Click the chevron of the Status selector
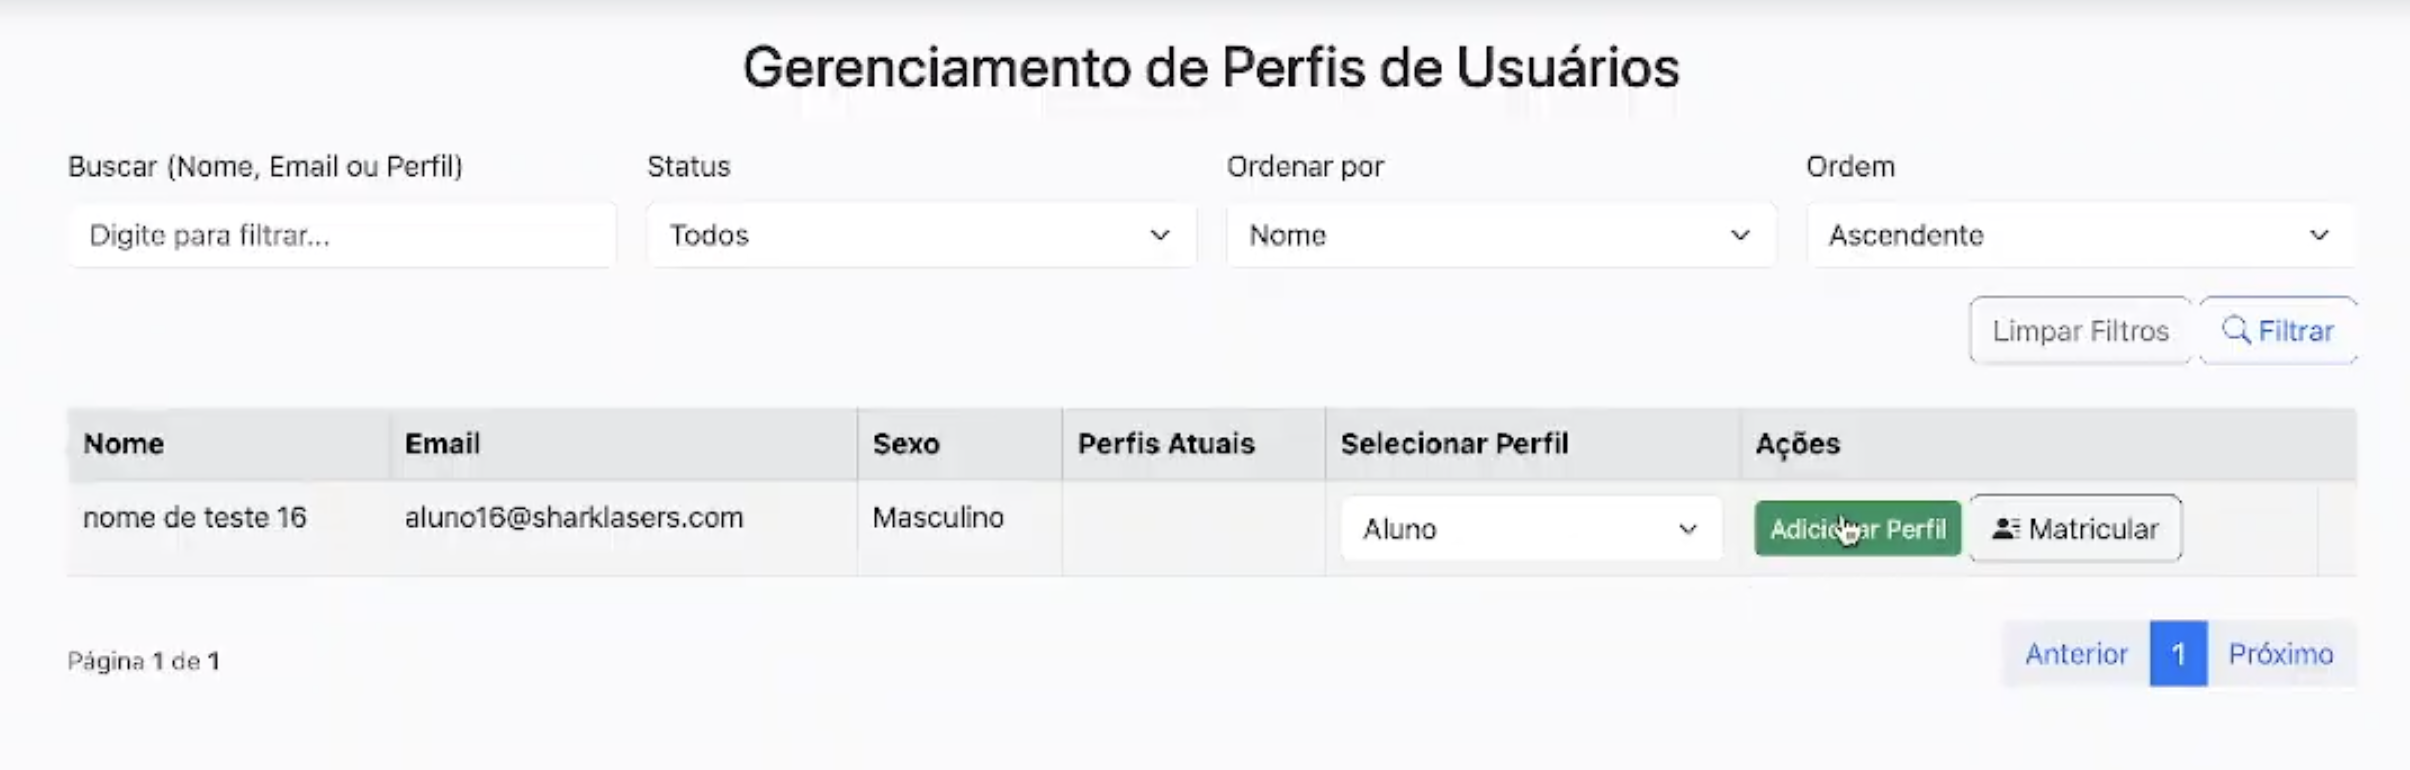This screenshot has width=2410, height=770. pyautogui.click(x=1160, y=236)
